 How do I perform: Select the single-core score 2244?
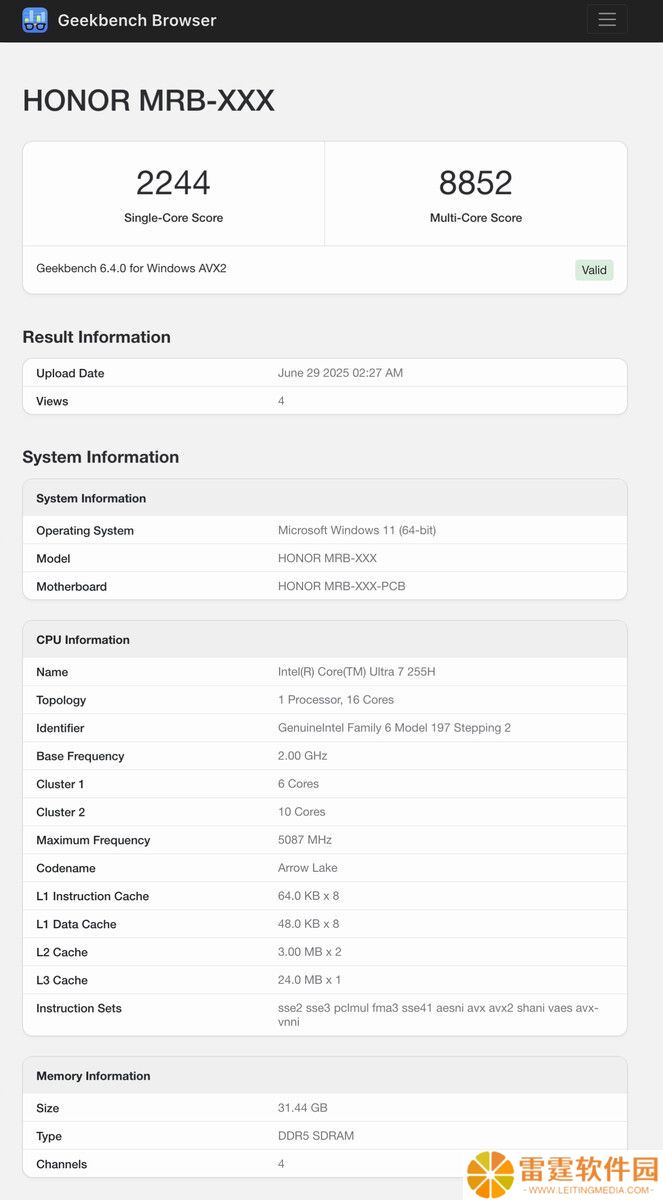pyautogui.click(x=173, y=182)
